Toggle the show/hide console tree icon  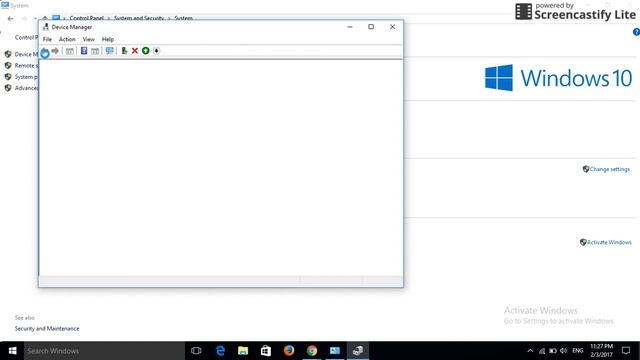point(70,51)
